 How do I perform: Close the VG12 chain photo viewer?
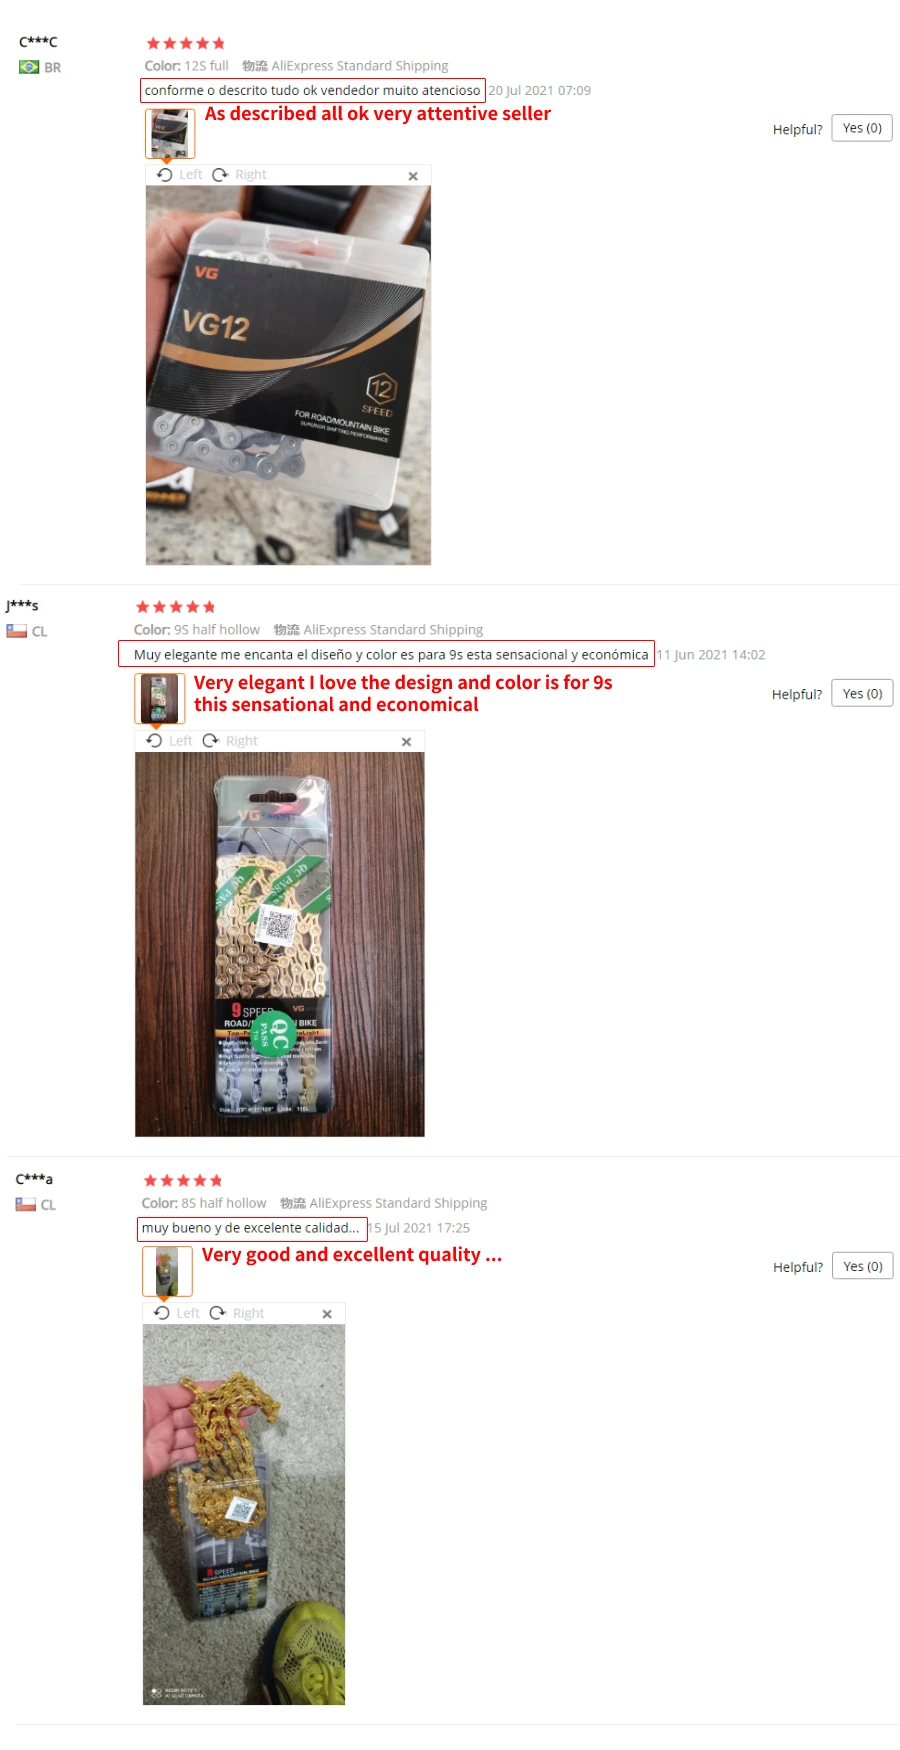[413, 176]
